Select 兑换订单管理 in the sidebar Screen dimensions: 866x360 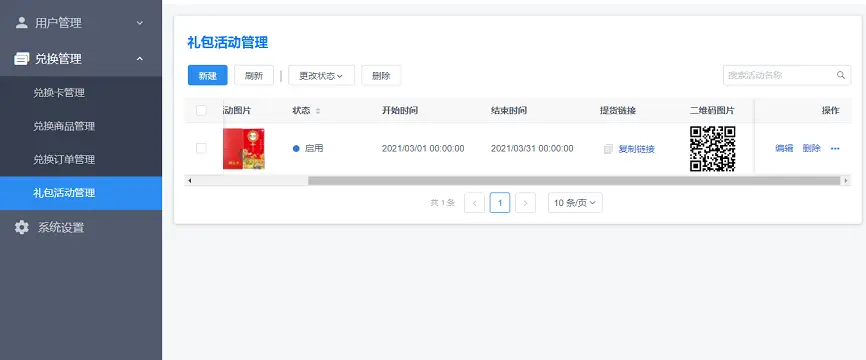coord(81,160)
